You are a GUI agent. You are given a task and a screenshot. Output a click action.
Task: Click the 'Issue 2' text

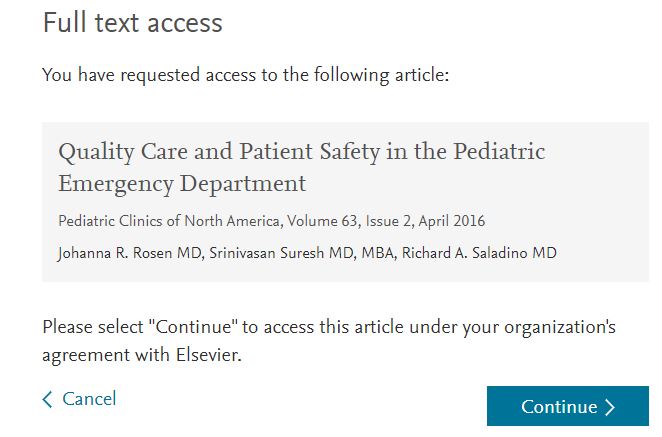click(x=388, y=221)
